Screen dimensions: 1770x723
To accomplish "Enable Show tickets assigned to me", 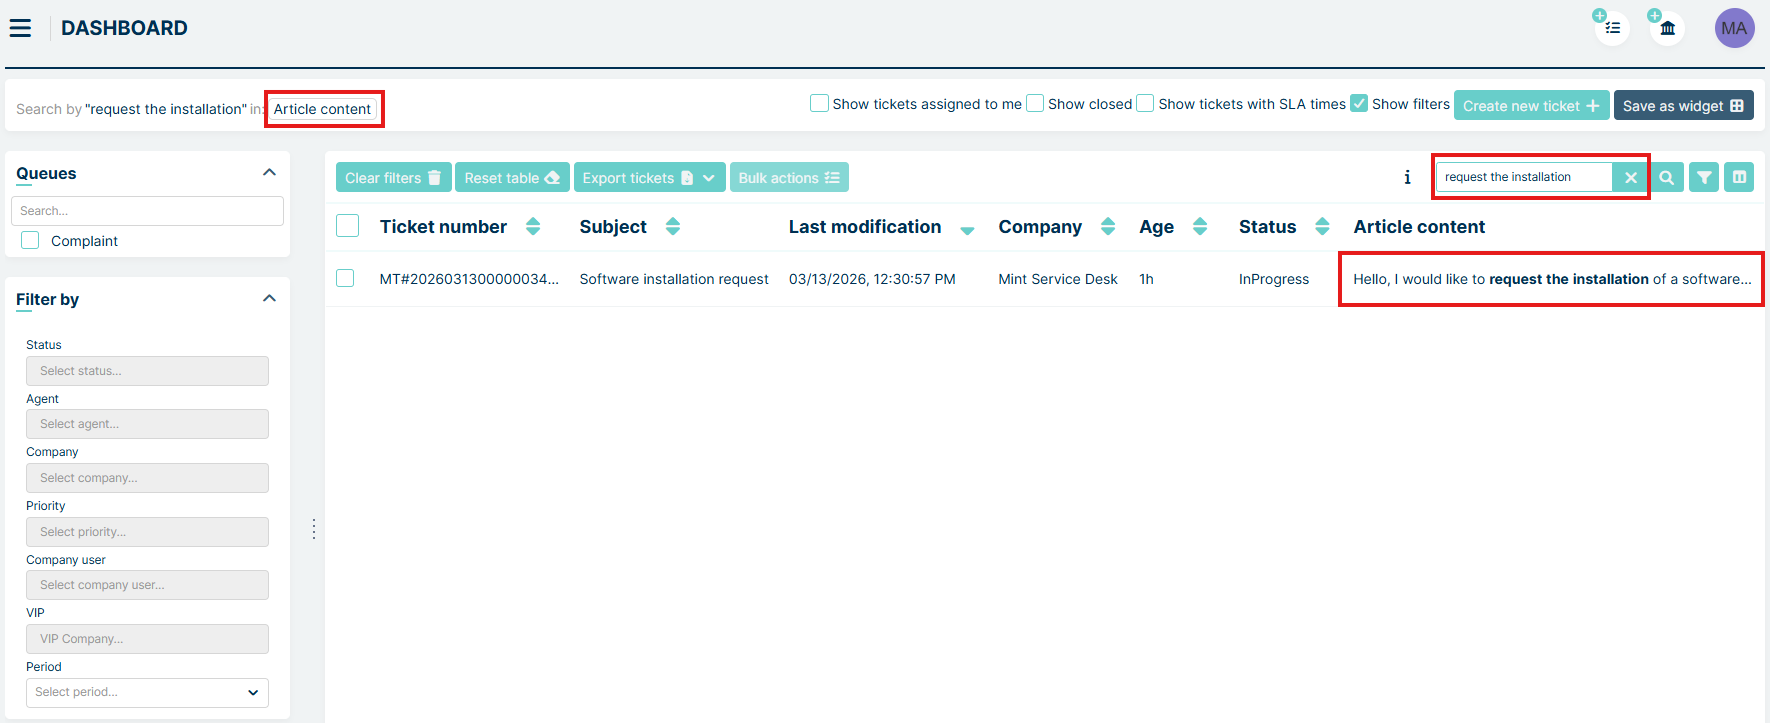I will [x=820, y=104].
